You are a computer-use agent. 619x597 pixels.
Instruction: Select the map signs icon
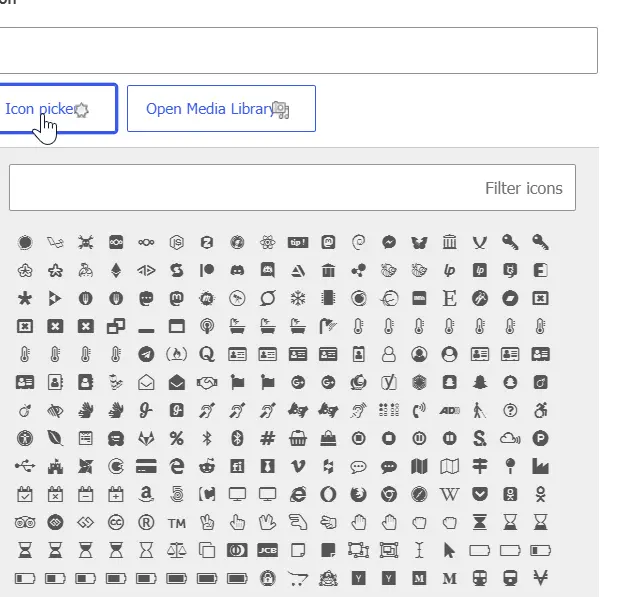480,466
